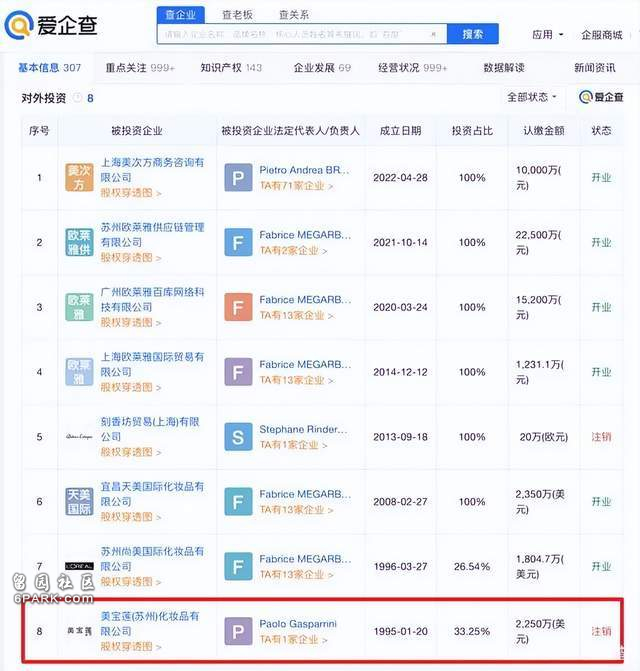Expand 股权穿透图 for 上海美次方商务咨询
The width and height of the screenshot is (640, 671).
pyautogui.click(x=131, y=193)
